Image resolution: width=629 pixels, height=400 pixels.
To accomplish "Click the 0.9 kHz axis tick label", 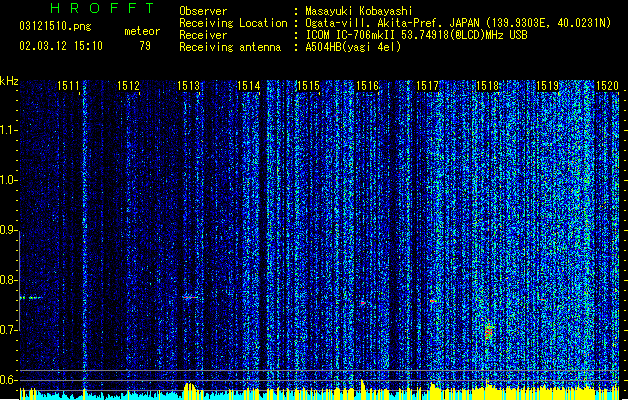I will [x=9, y=230].
